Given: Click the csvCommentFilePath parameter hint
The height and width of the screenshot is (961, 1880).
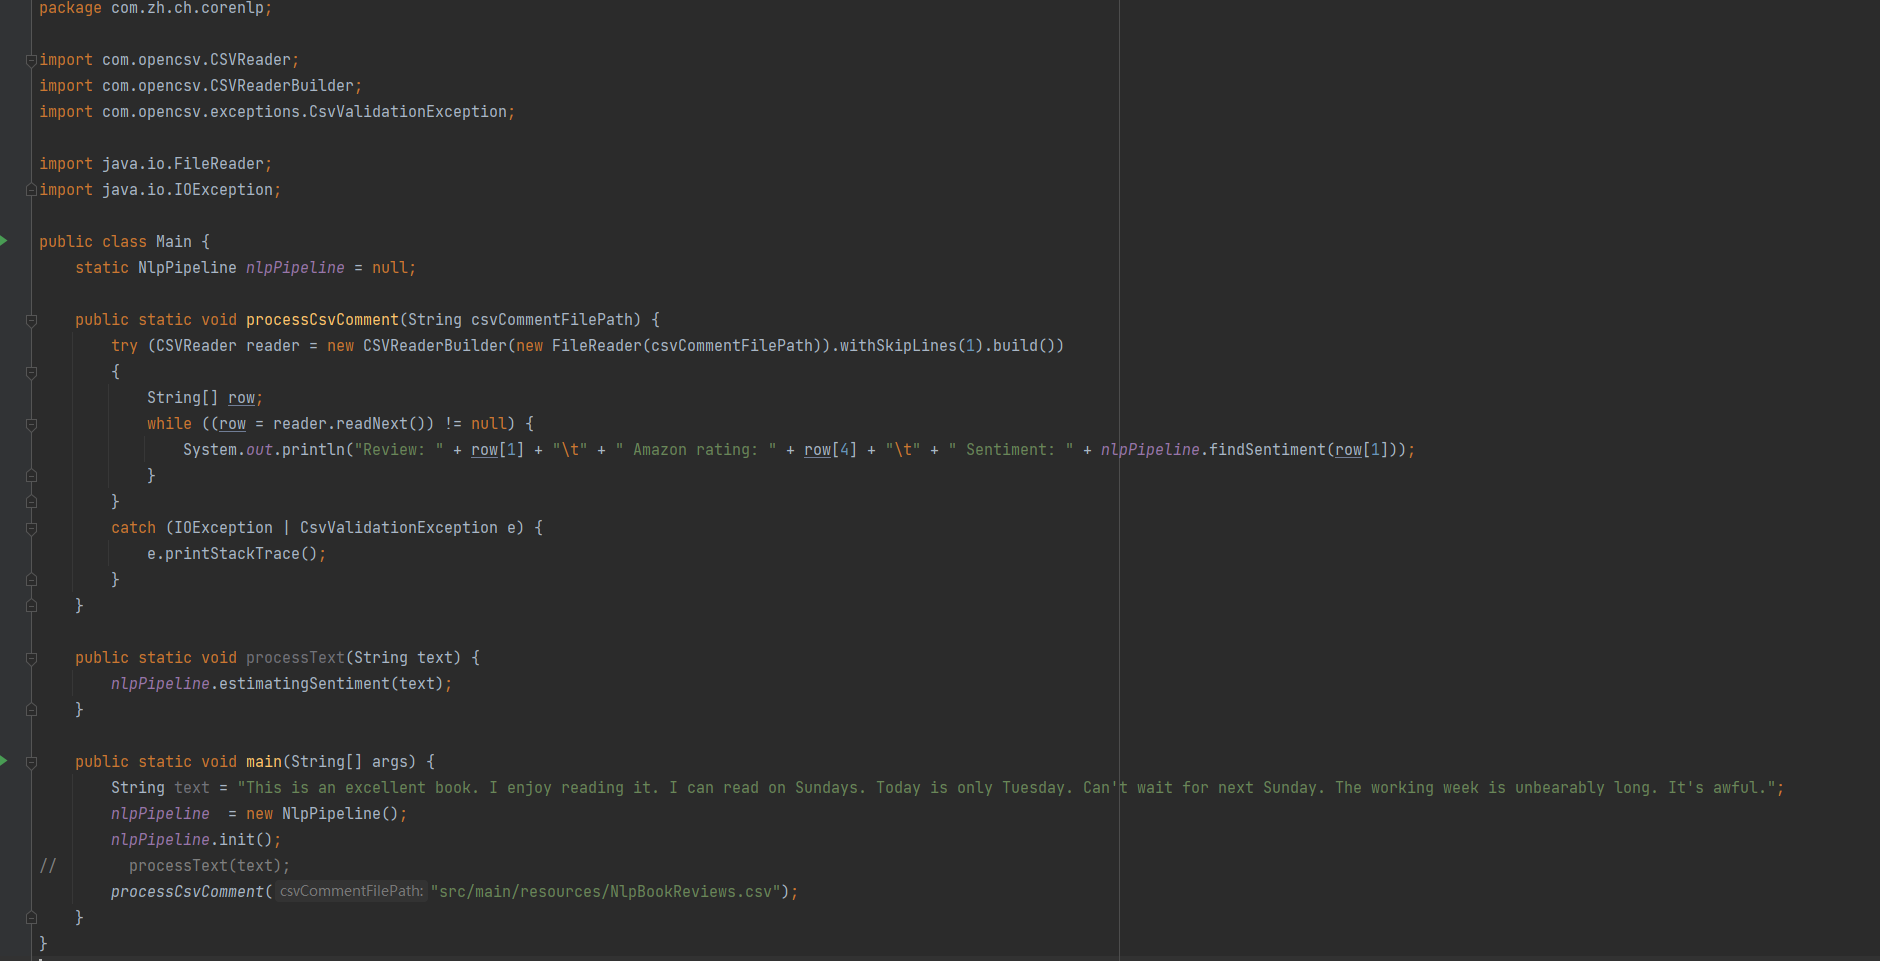Looking at the screenshot, I should point(351,891).
